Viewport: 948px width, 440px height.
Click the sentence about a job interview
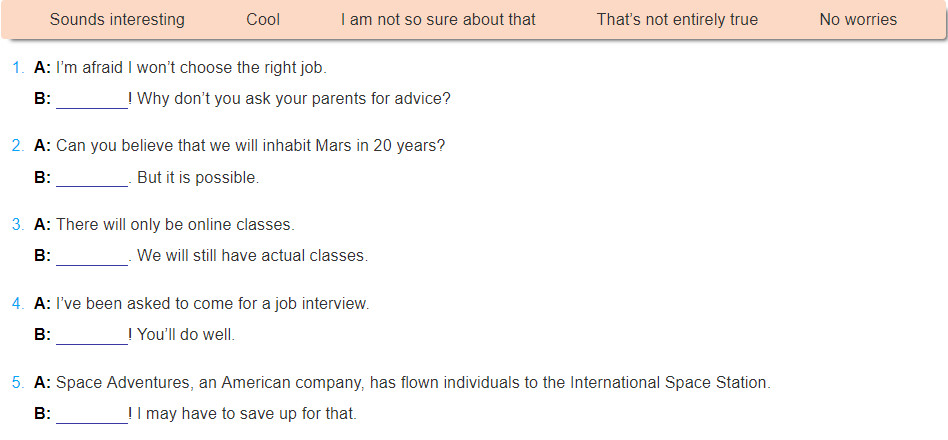212,303
